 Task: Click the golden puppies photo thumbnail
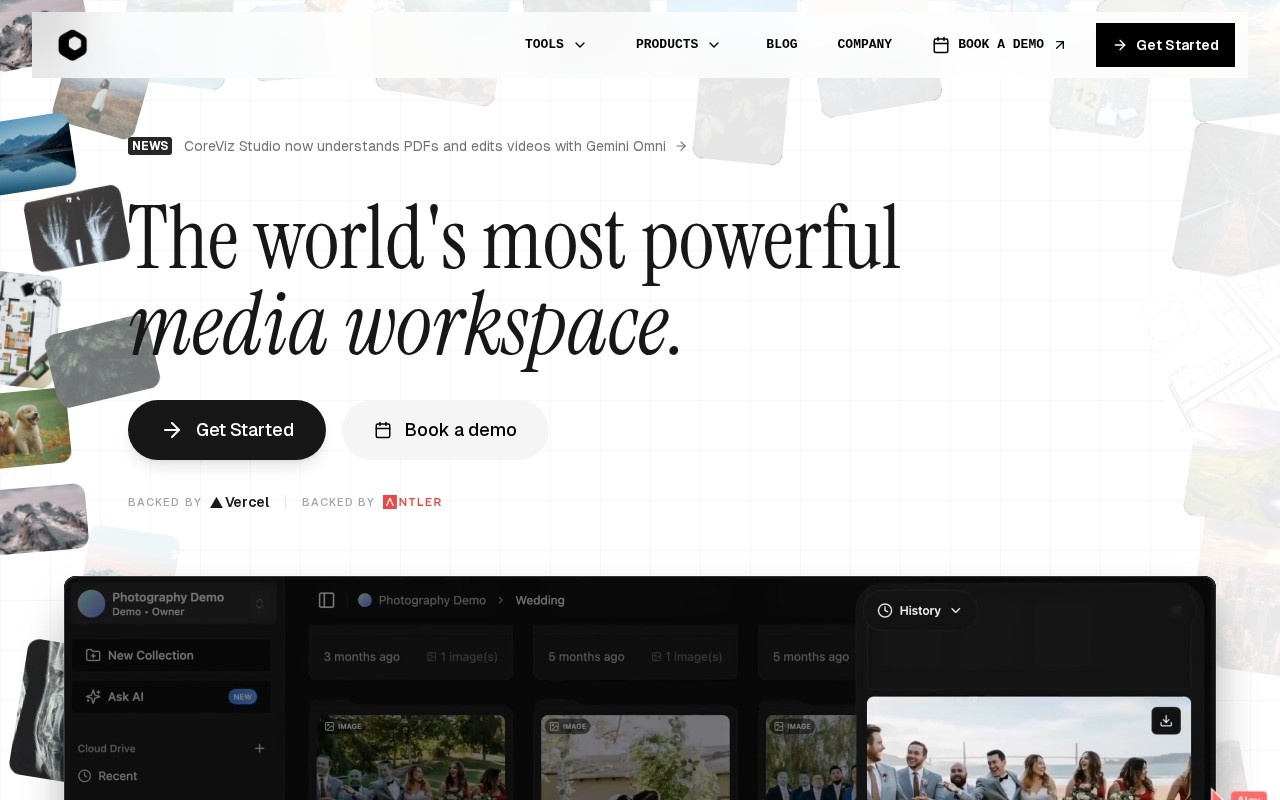tap(33, 428)
